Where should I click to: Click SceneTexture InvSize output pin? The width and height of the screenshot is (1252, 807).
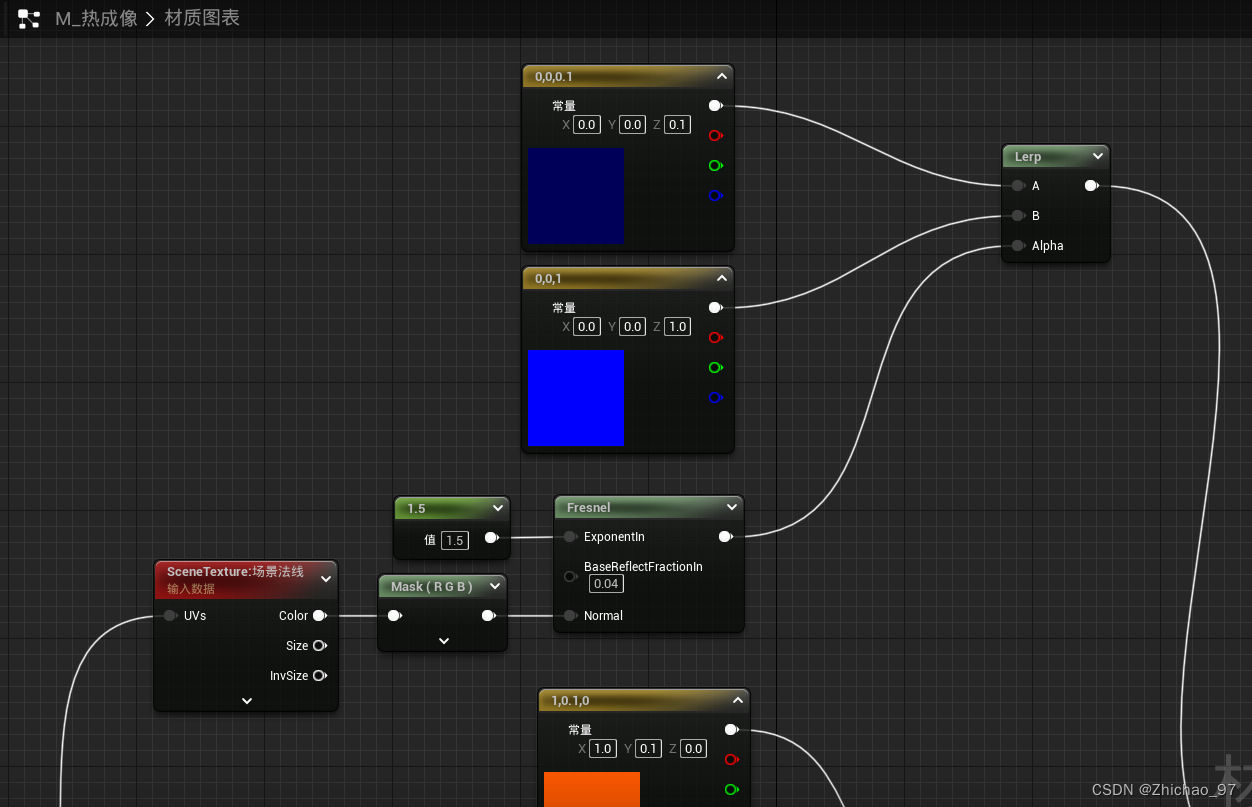(x=319, y=675)
